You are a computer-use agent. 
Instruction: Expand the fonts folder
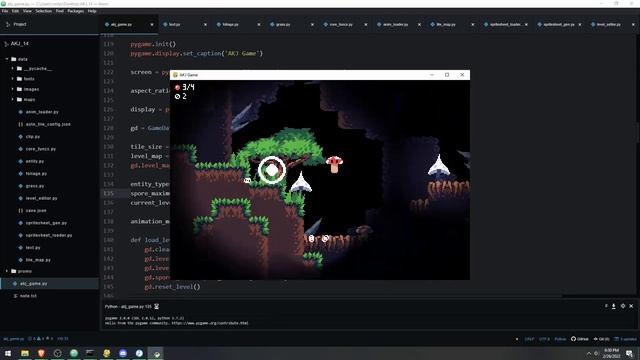tap(13, 79)
